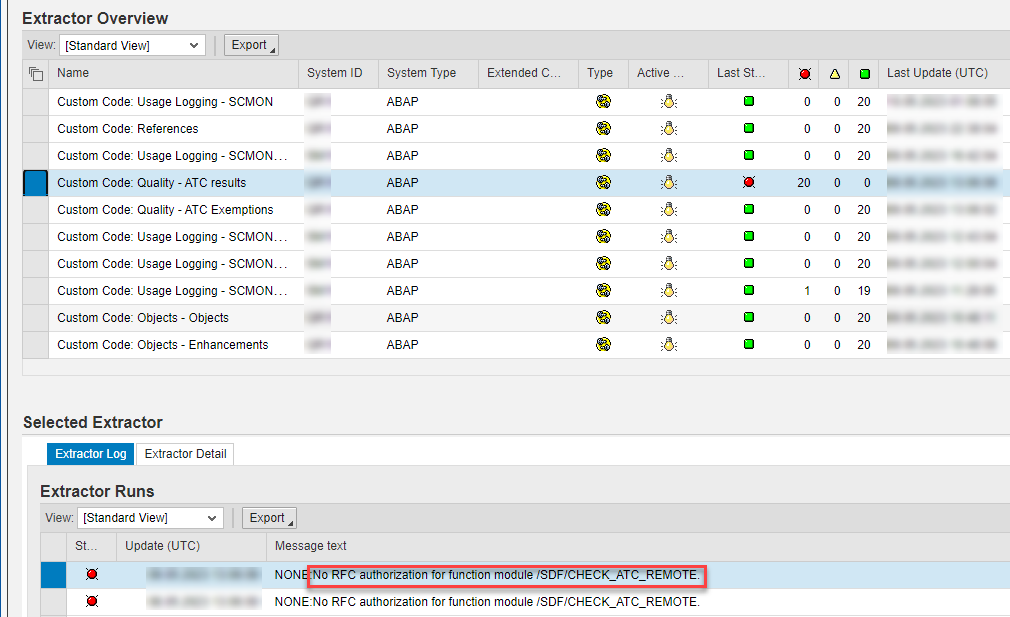Click error count 20 in the ATC results row
1010x617 pixels.
pyautogui.click(x=803, y=183)
